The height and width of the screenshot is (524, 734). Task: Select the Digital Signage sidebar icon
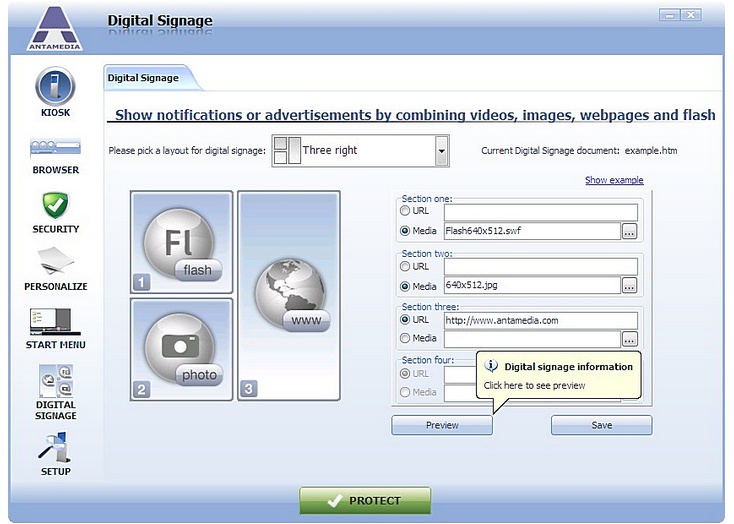tap(55, 381)
